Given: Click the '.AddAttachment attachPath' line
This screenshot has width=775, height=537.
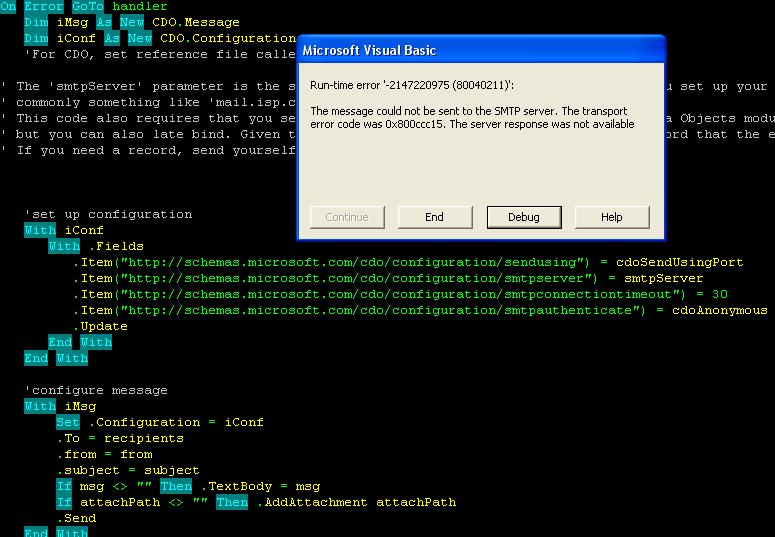Looking at the screenshot, I should pos(256,502).
